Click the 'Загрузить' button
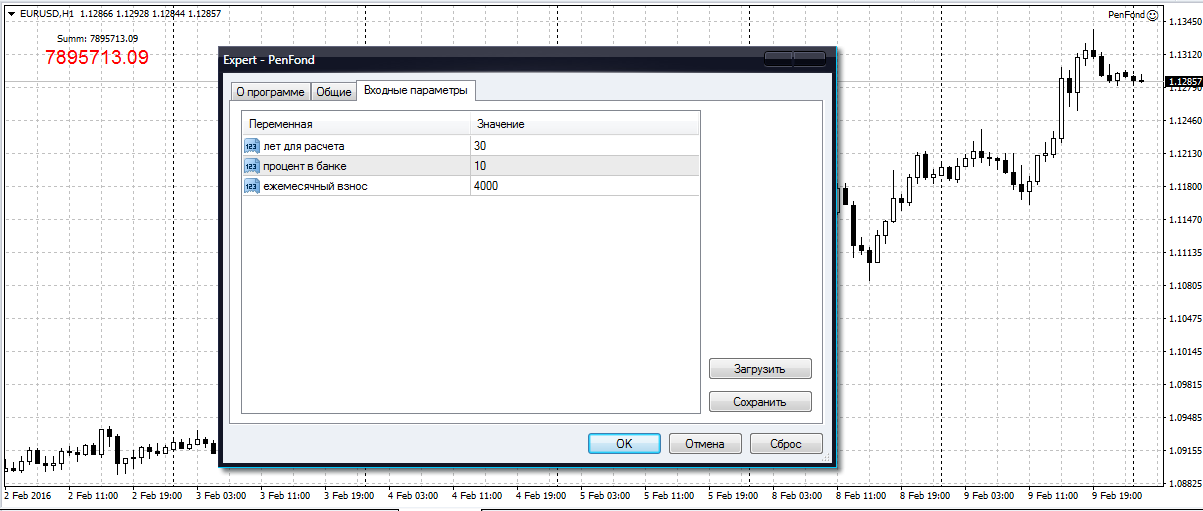 point(760,369)
